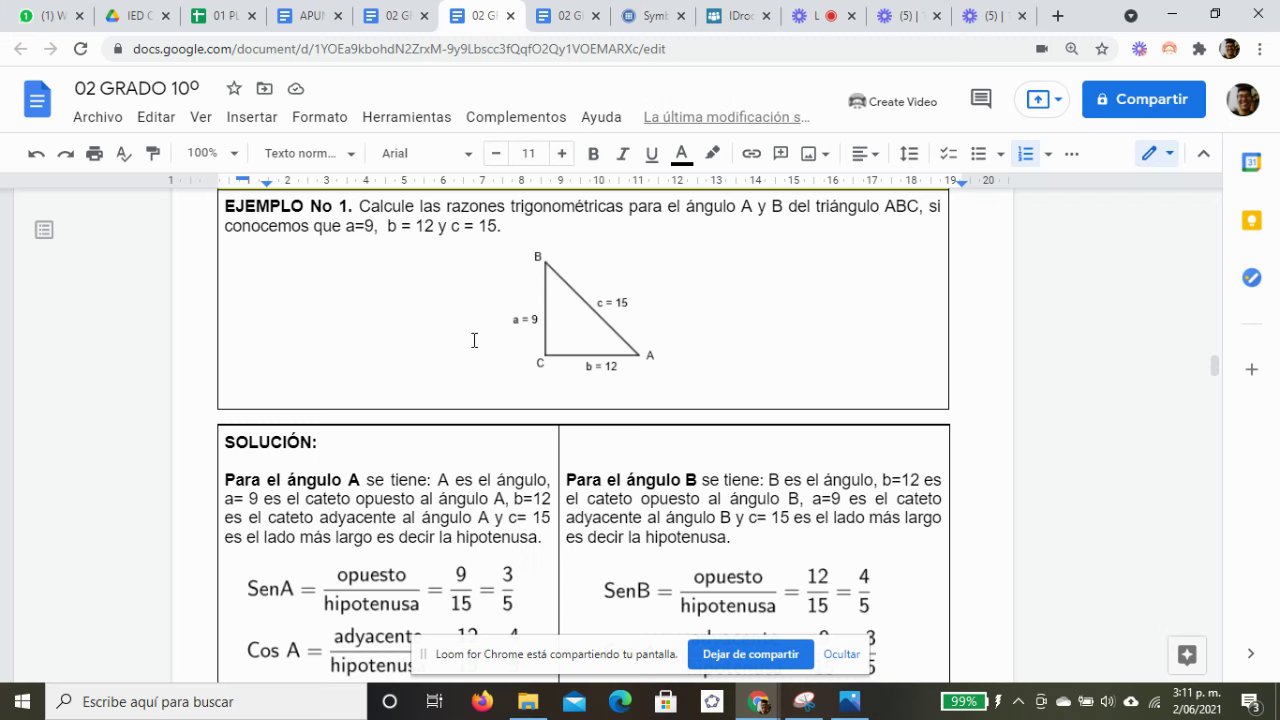Insert a checklist from toolbar

(x=948, y=153)
